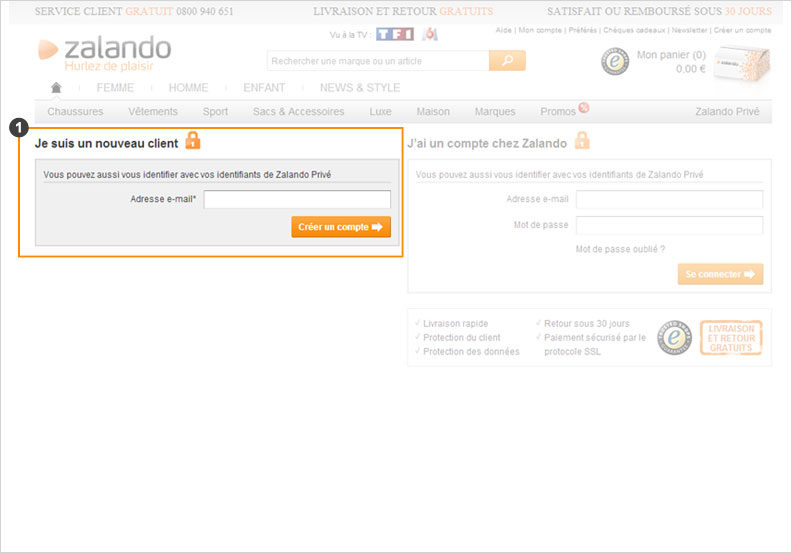Click the magnifier search button

(507, 61)
